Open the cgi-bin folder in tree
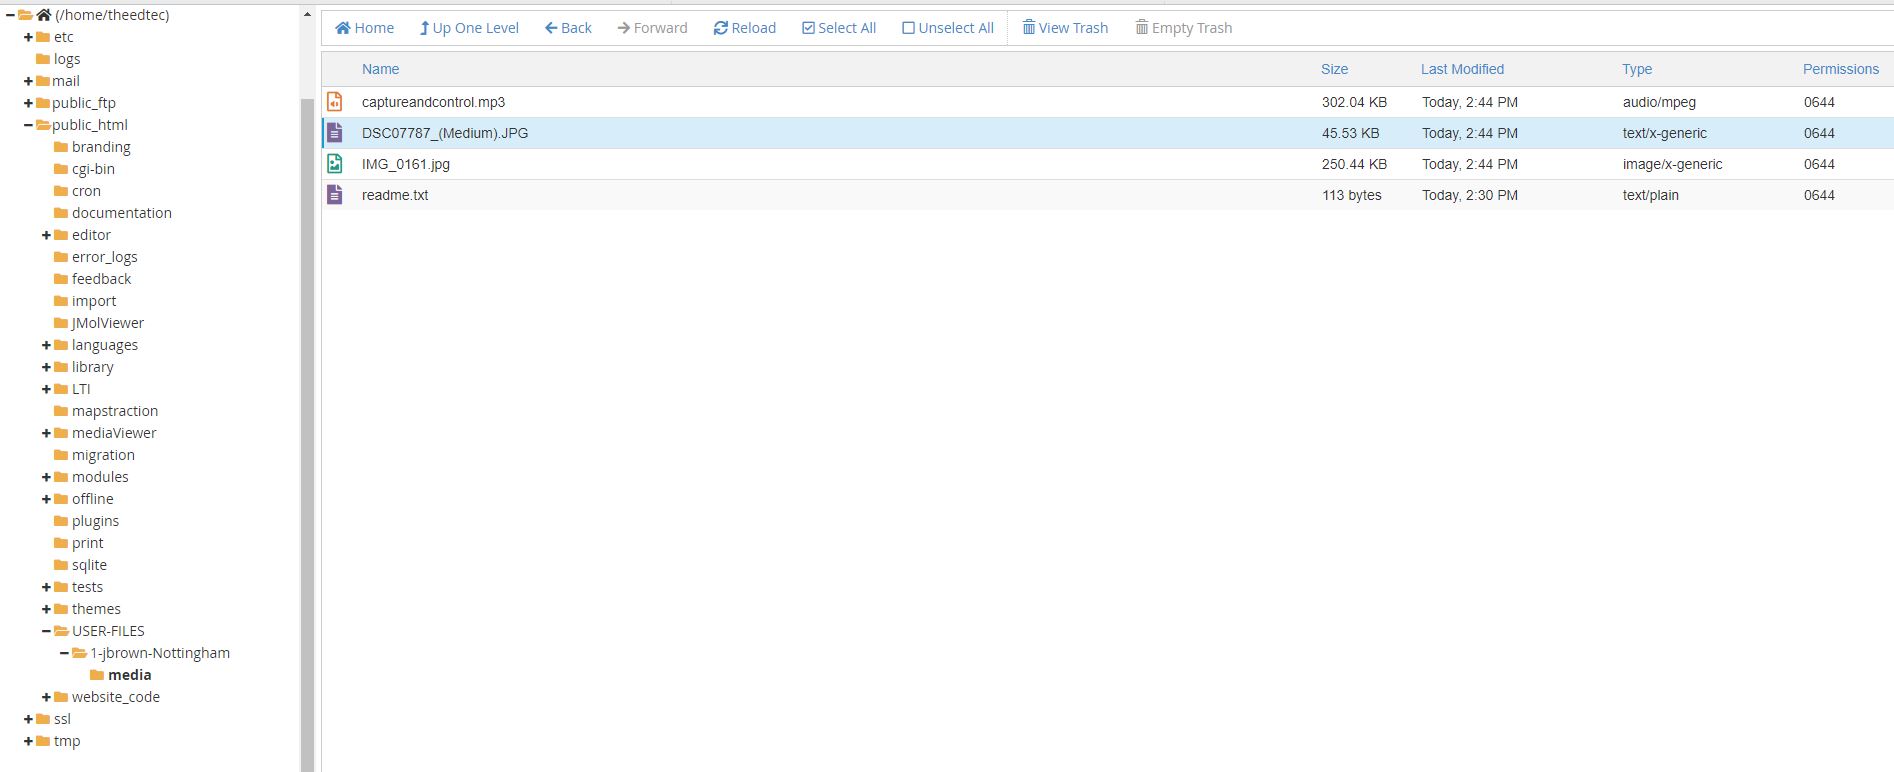Screen dimensions: 1894x772 tap(93, 169)
